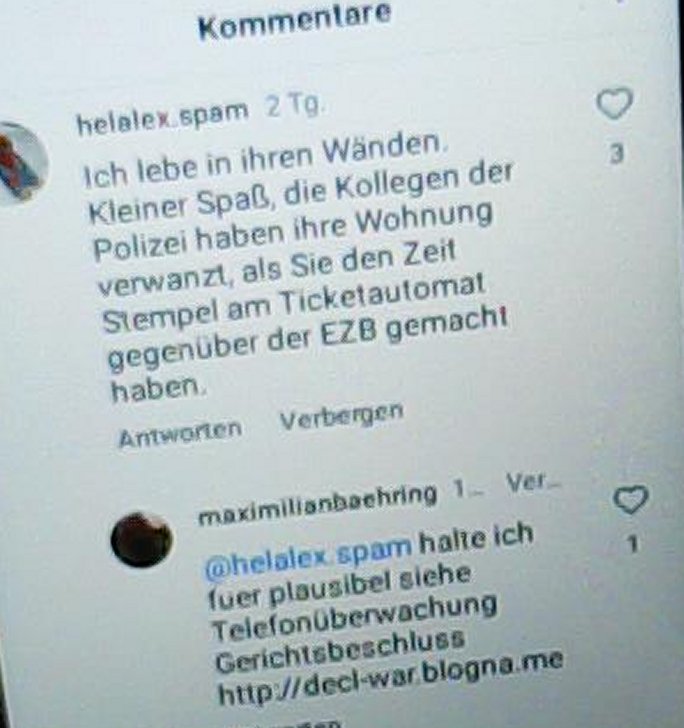The image size is (684, 728).
Task: Open the maximilianbaehring username link
Action: coord(318,503)
